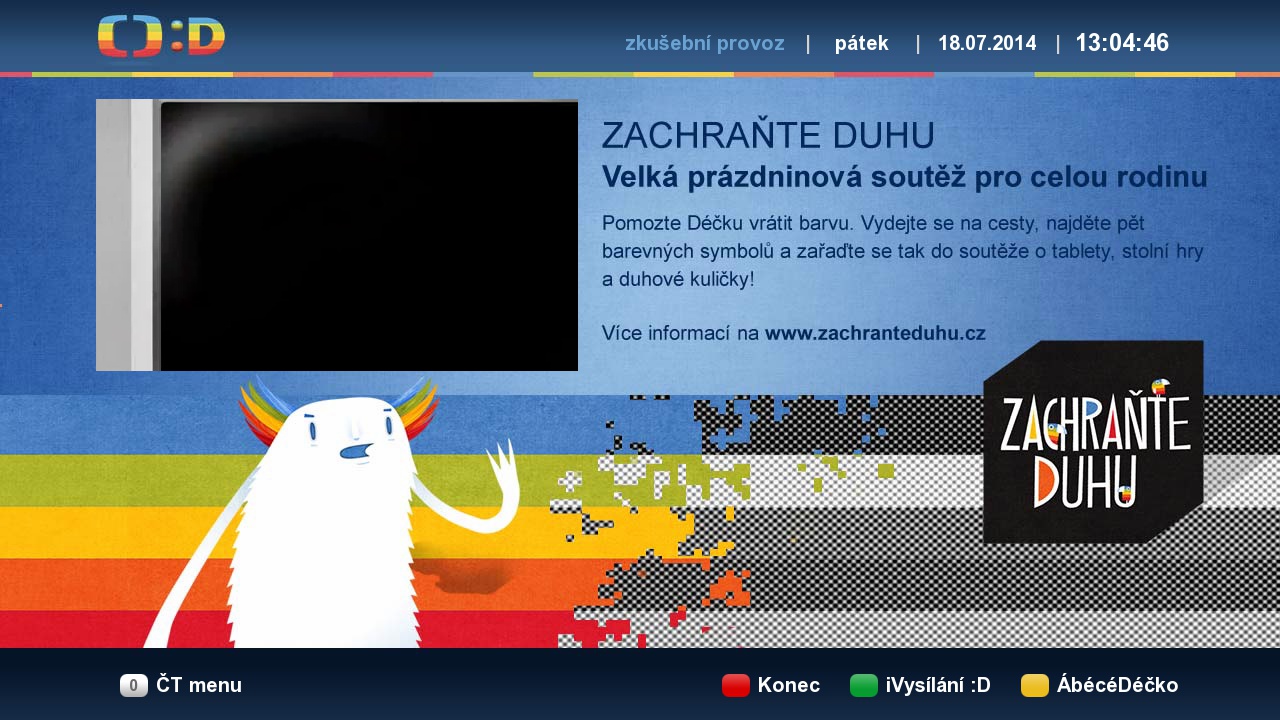Open ČT menu from the bottom bar
This screenshot has width=1280, height=720.
(196, 685)
